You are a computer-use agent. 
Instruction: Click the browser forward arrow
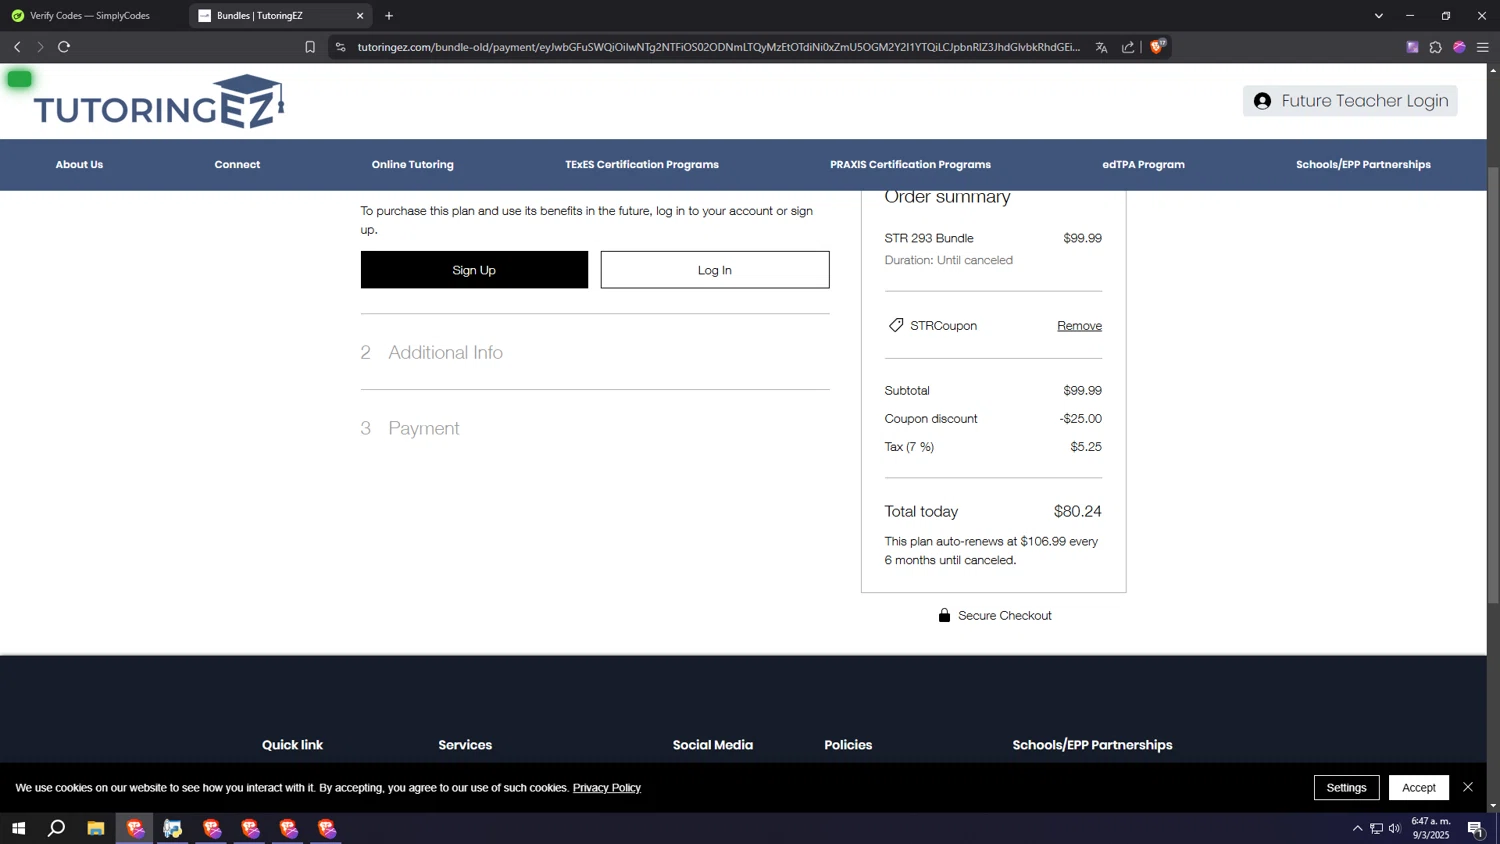pyautogui.click(x=40, y=47)
